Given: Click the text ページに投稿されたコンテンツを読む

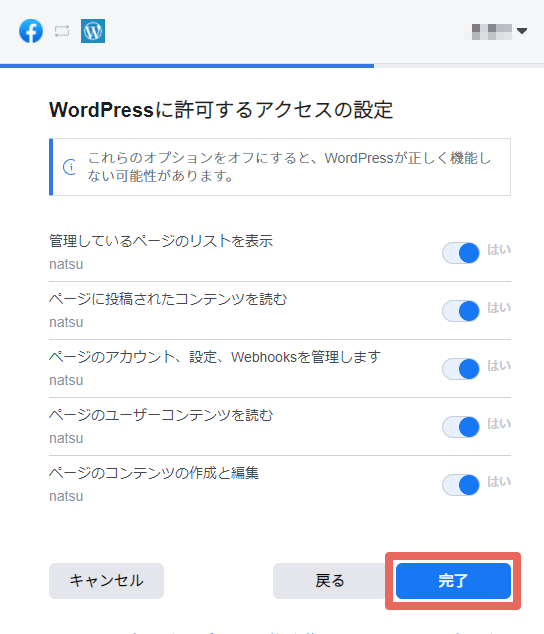Looking at the screenshot, I should click(168, 299).
